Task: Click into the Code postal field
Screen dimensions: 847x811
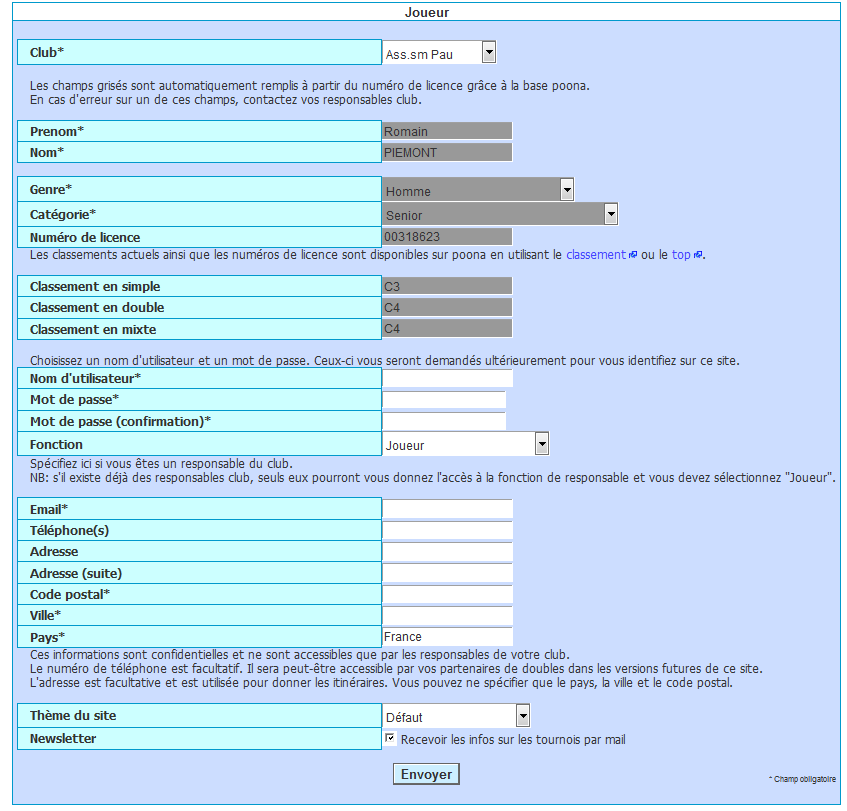Action: [x=447, y=594]
